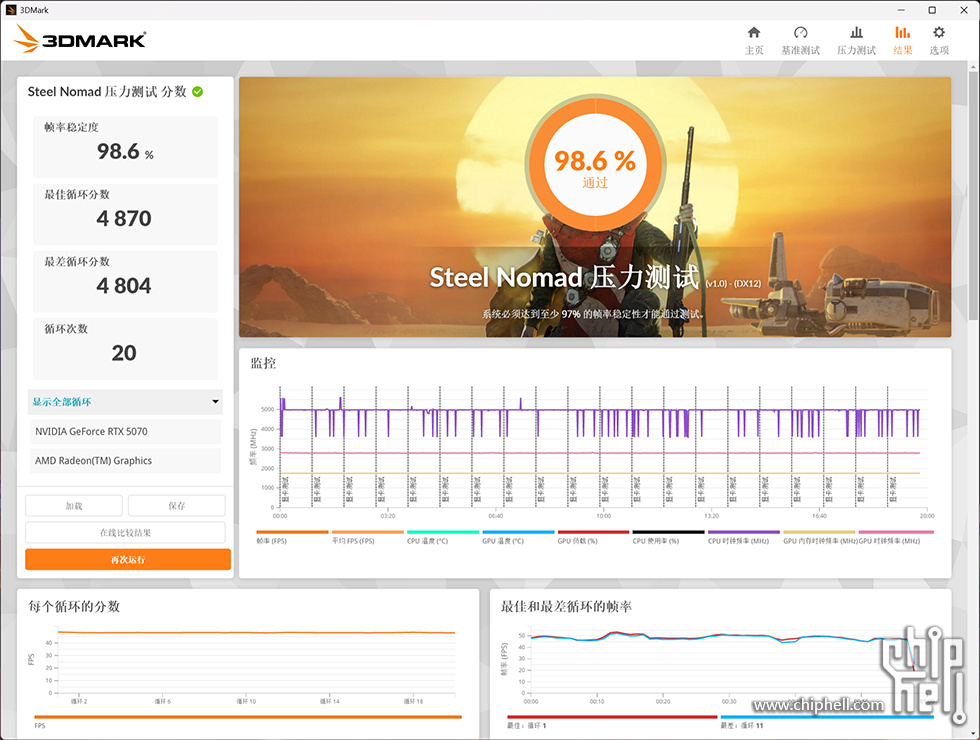Click the 在线比较结果 compare online button
Image resolution: width=980 pixels, height=740 pixels.
(125, 533)
